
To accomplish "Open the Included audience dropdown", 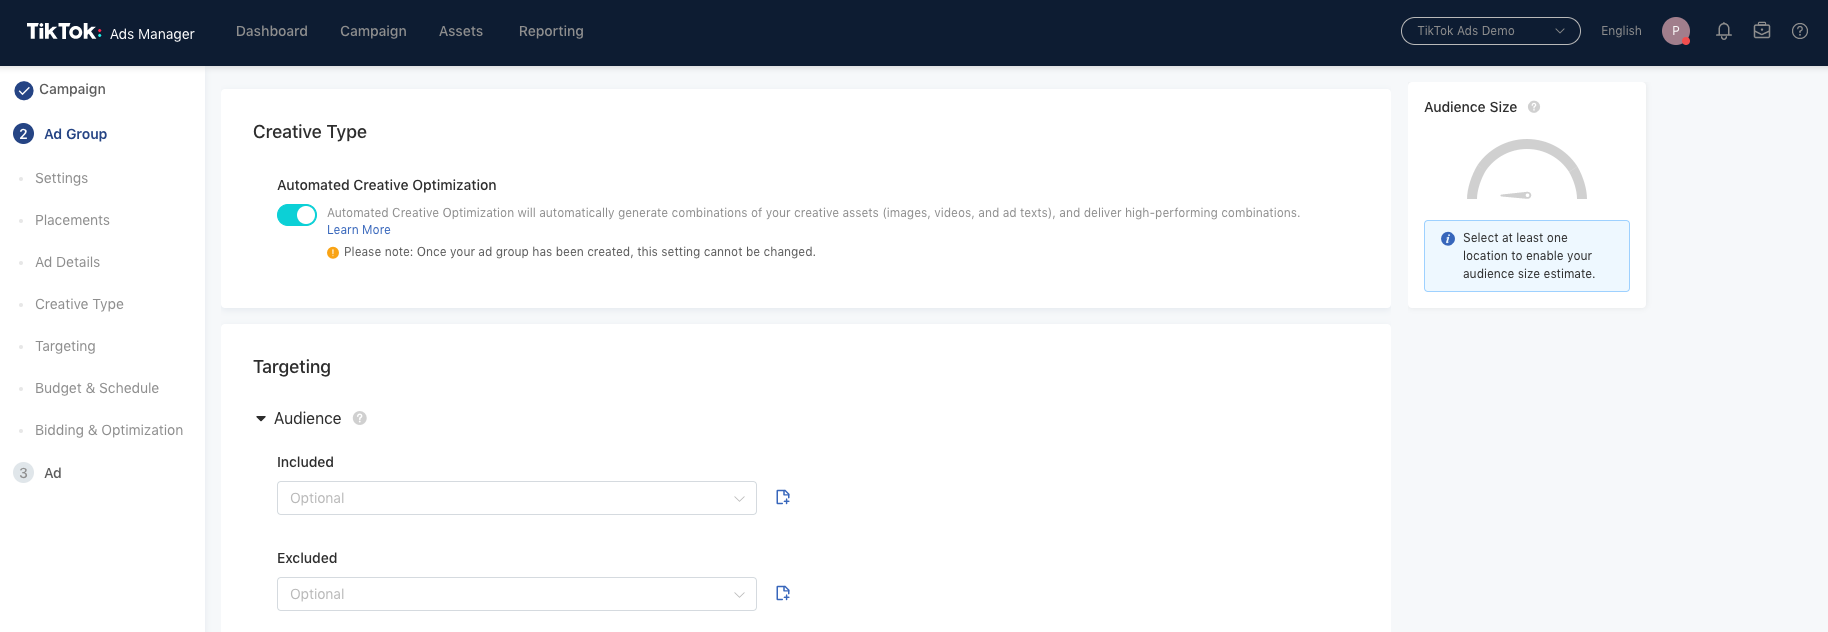I will pos(516,498).
